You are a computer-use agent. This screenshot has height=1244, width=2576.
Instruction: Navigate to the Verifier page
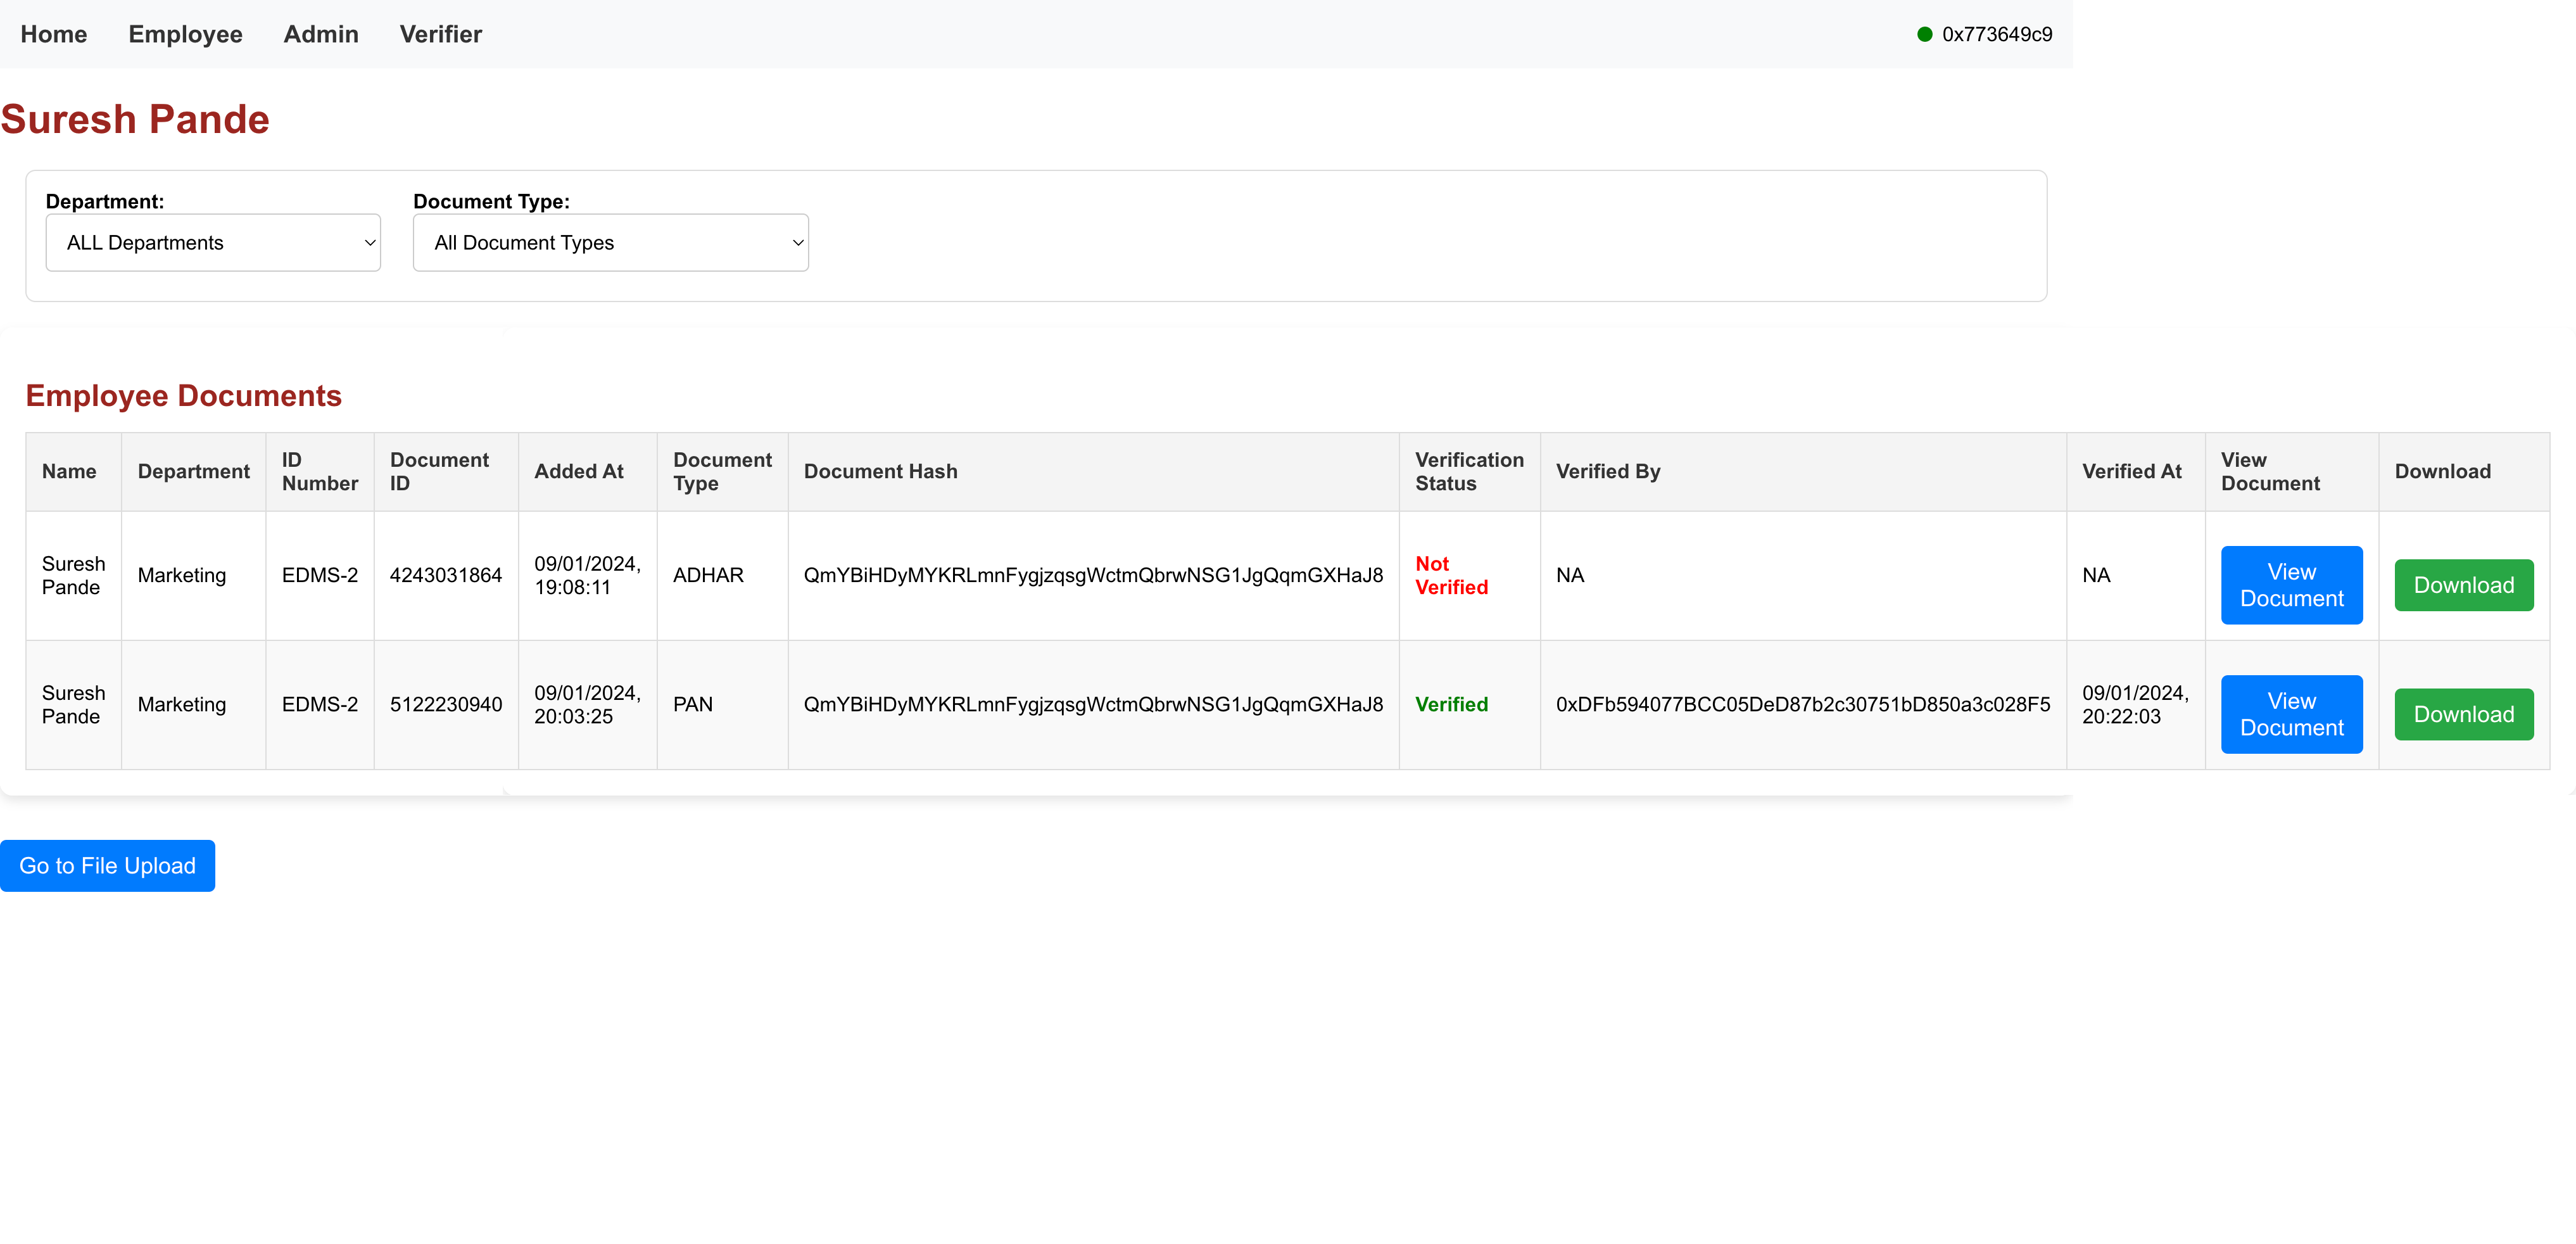tap(440, 34)
